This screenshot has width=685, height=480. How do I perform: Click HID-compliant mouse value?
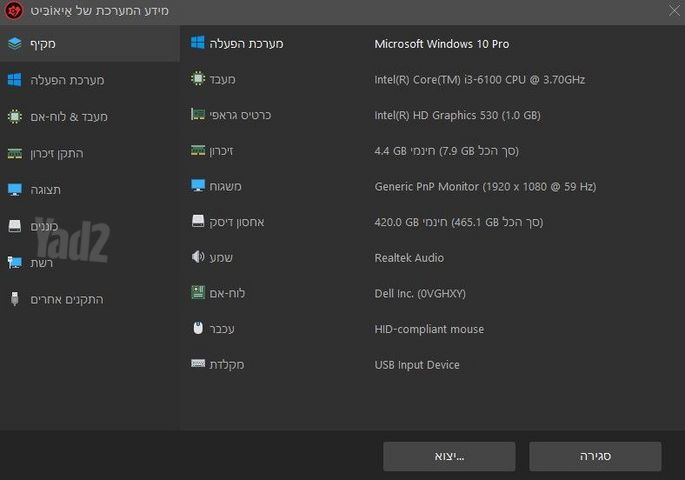(x=429, y=329)
